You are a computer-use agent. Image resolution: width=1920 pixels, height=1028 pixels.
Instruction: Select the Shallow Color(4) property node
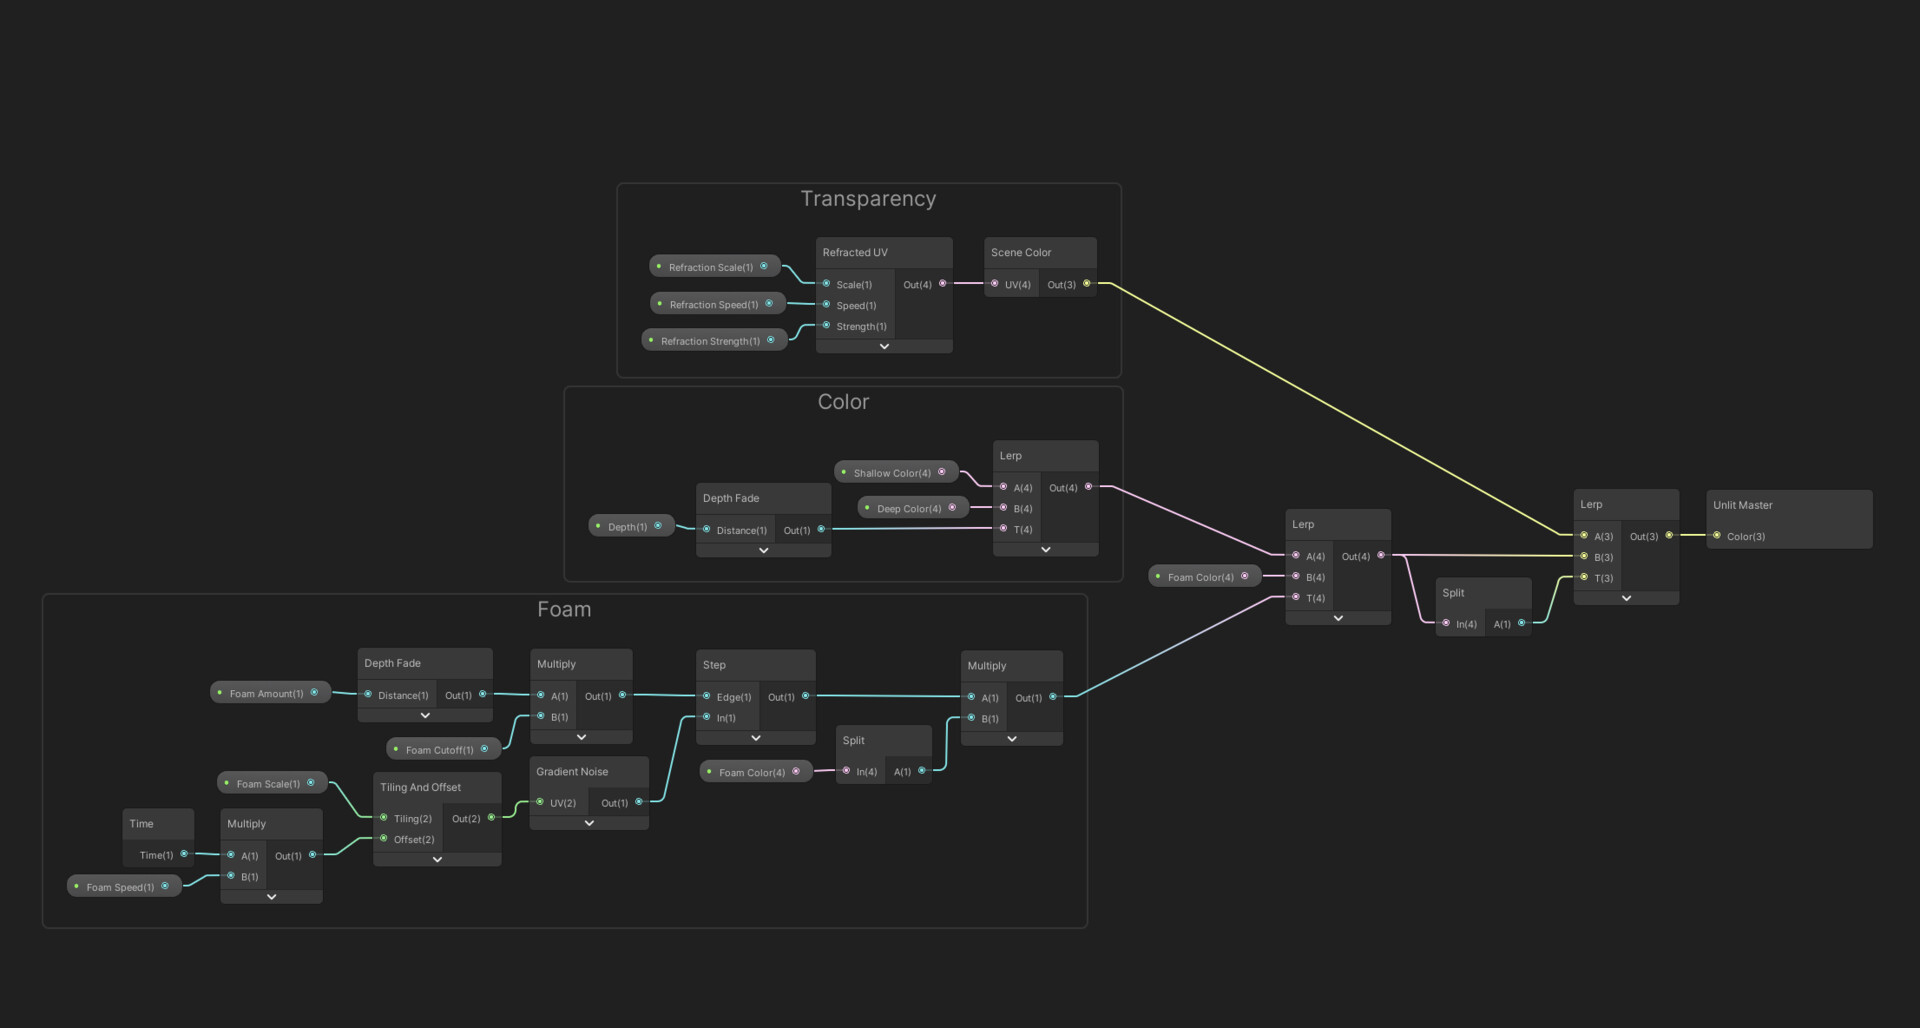click(x=896, y=472)
